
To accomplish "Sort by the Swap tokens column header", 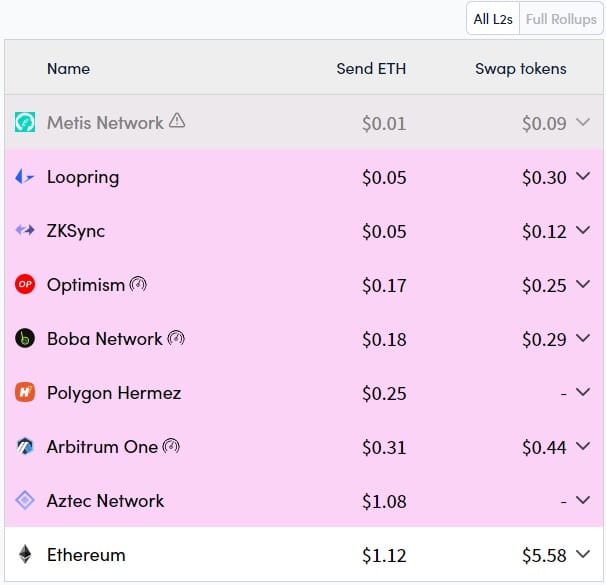I will click(x=521, y=69).
